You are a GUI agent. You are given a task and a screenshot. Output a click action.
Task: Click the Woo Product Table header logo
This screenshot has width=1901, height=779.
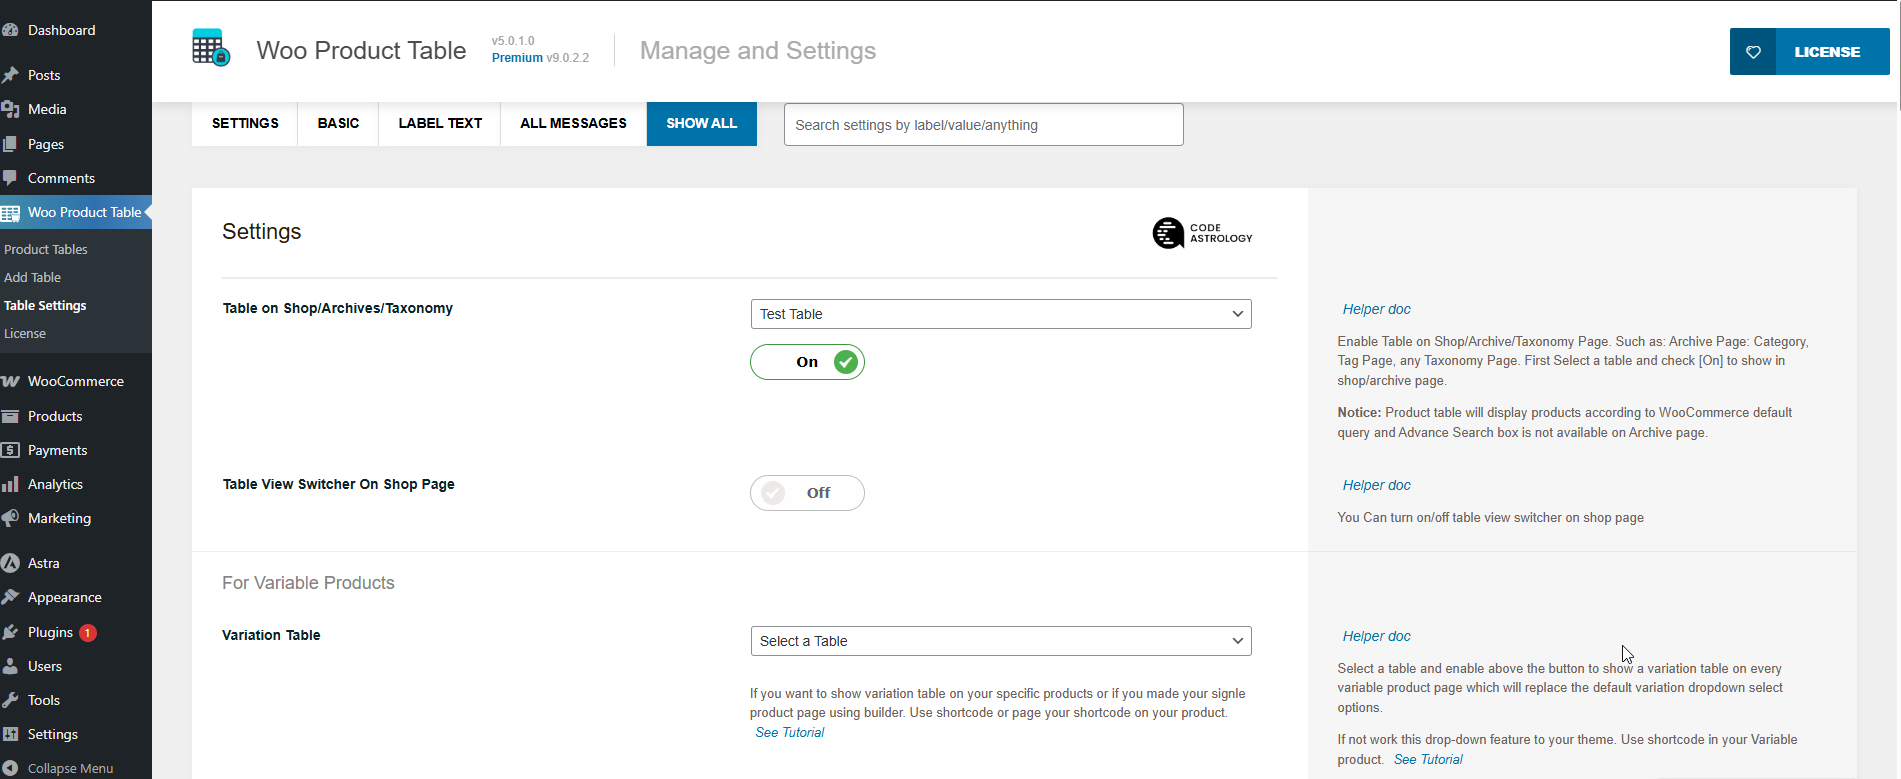click(211, 48)
